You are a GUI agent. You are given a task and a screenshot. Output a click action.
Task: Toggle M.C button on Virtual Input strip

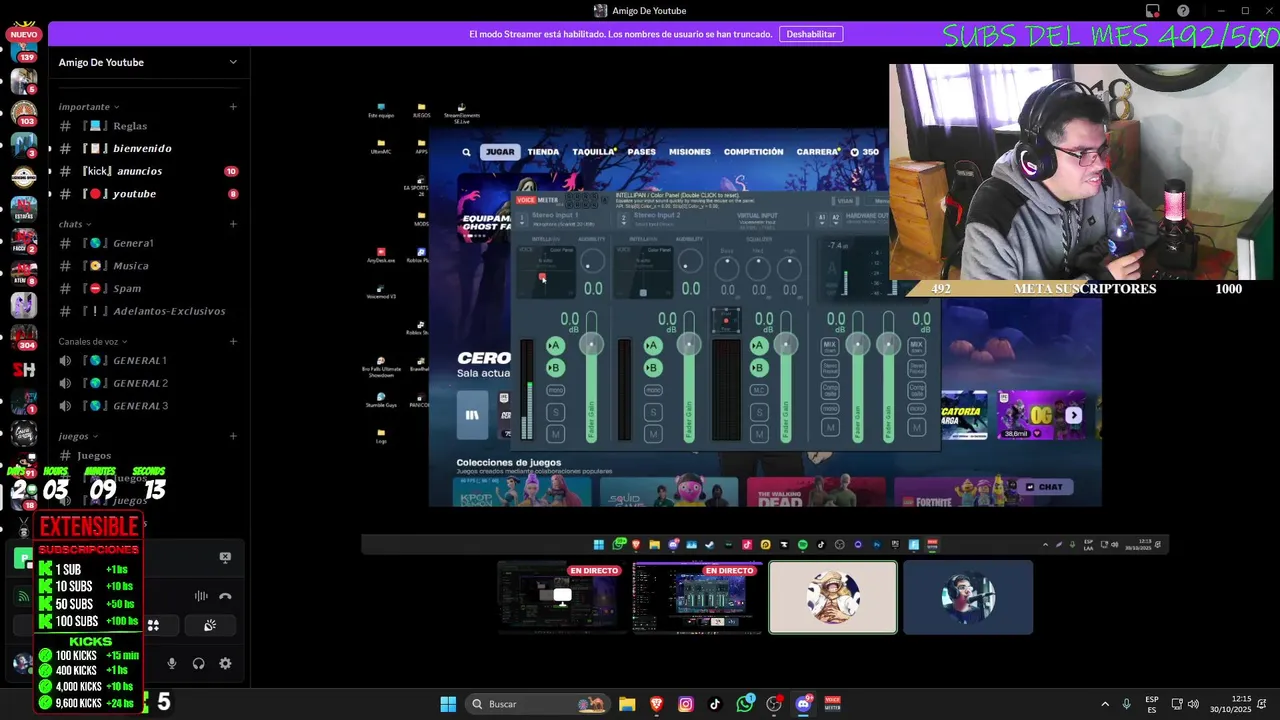point(759,390)
